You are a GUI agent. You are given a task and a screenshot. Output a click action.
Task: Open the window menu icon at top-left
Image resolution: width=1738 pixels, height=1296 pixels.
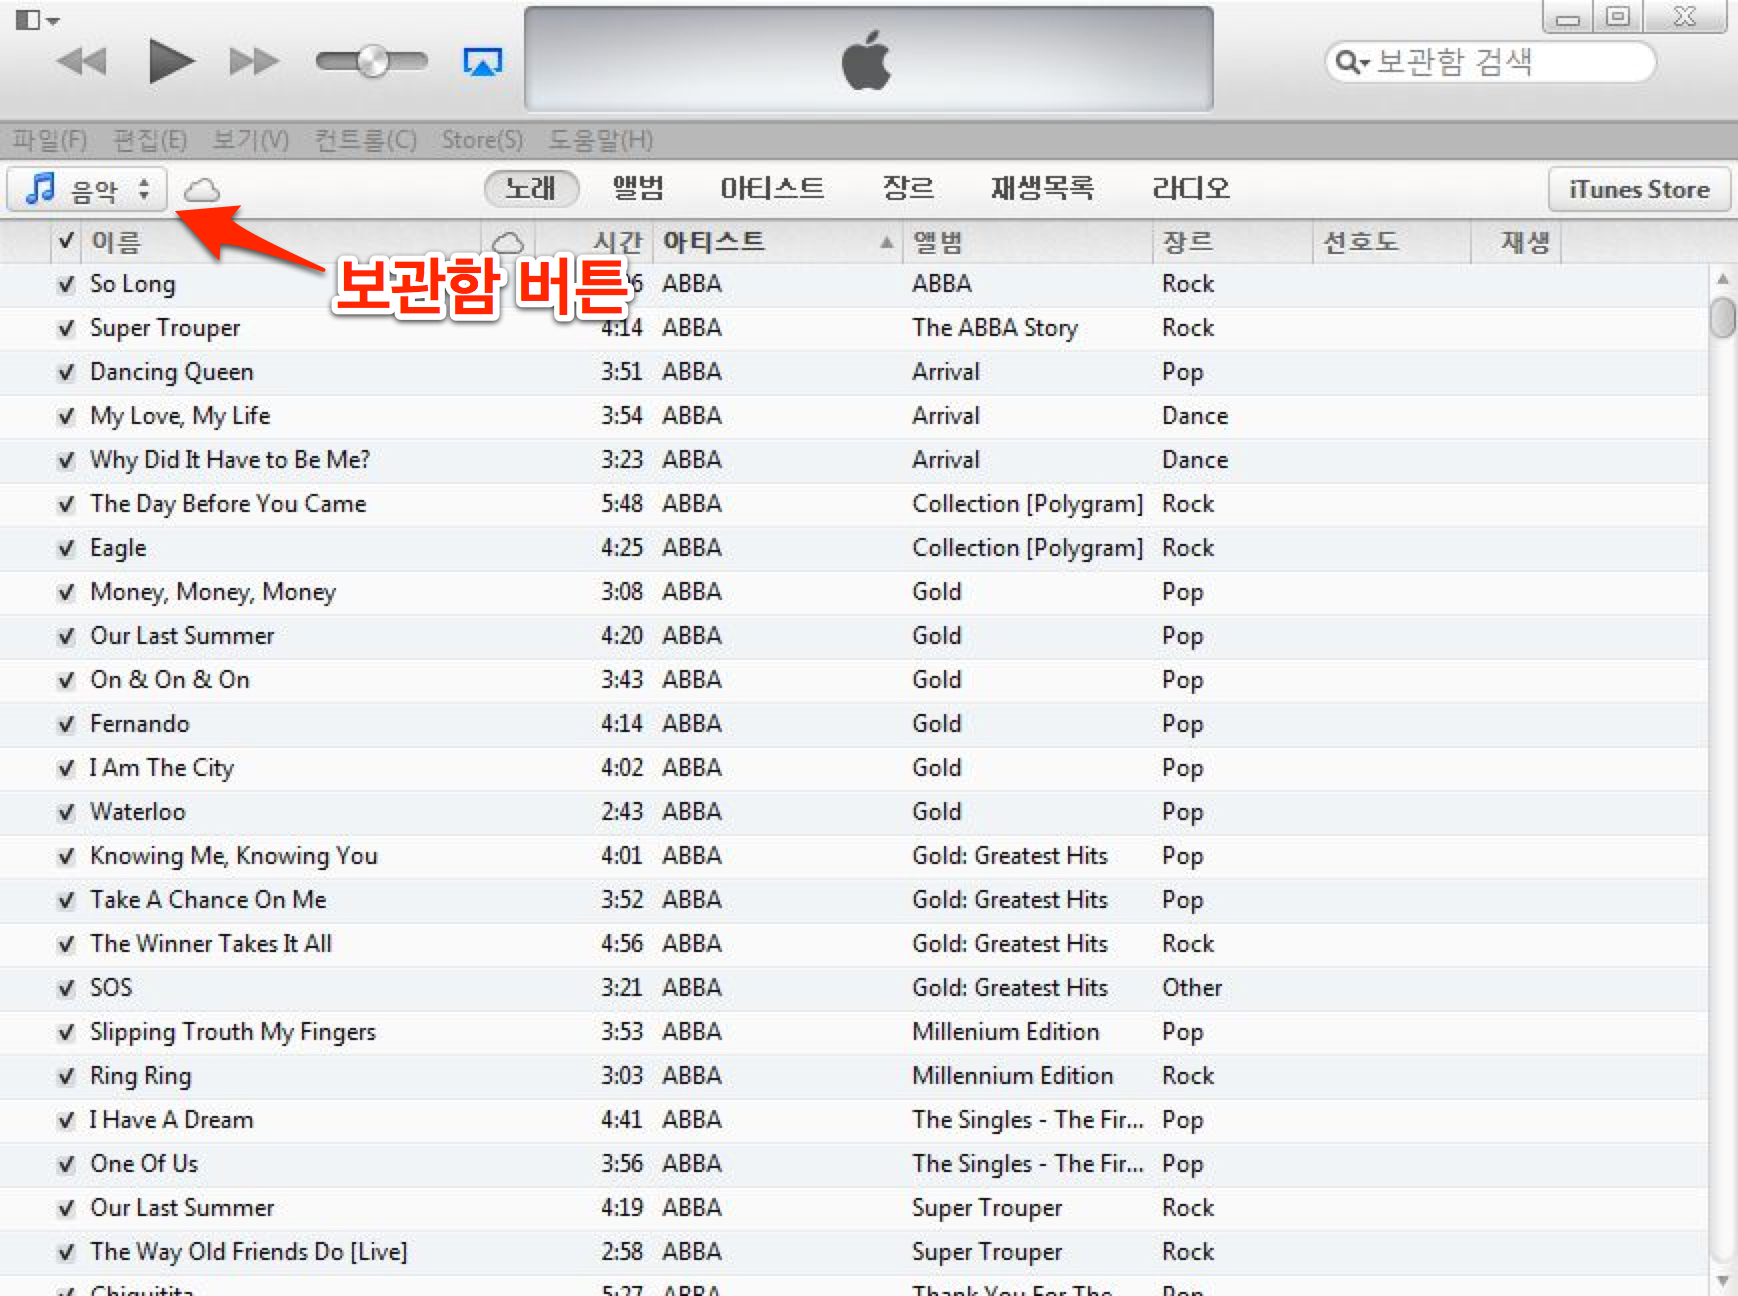click(x=37, y=20)
